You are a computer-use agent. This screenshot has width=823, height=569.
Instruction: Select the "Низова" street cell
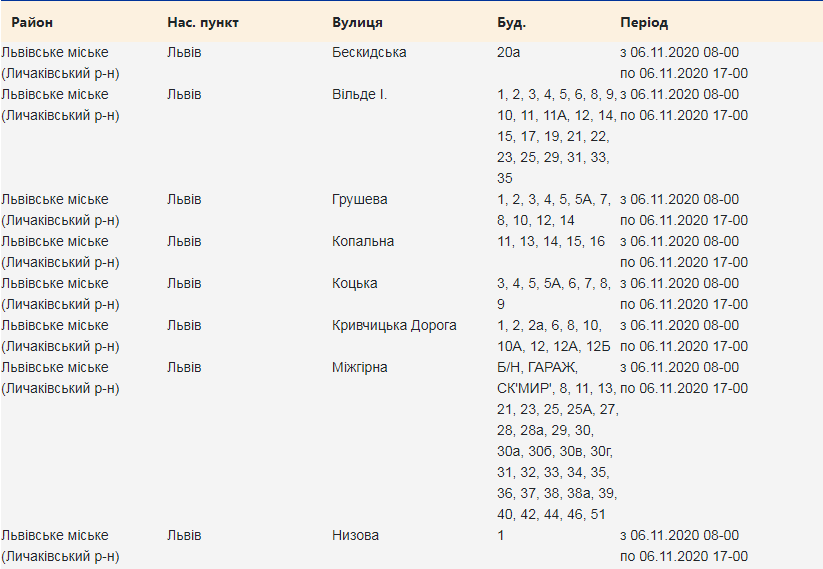click(355, 535)
